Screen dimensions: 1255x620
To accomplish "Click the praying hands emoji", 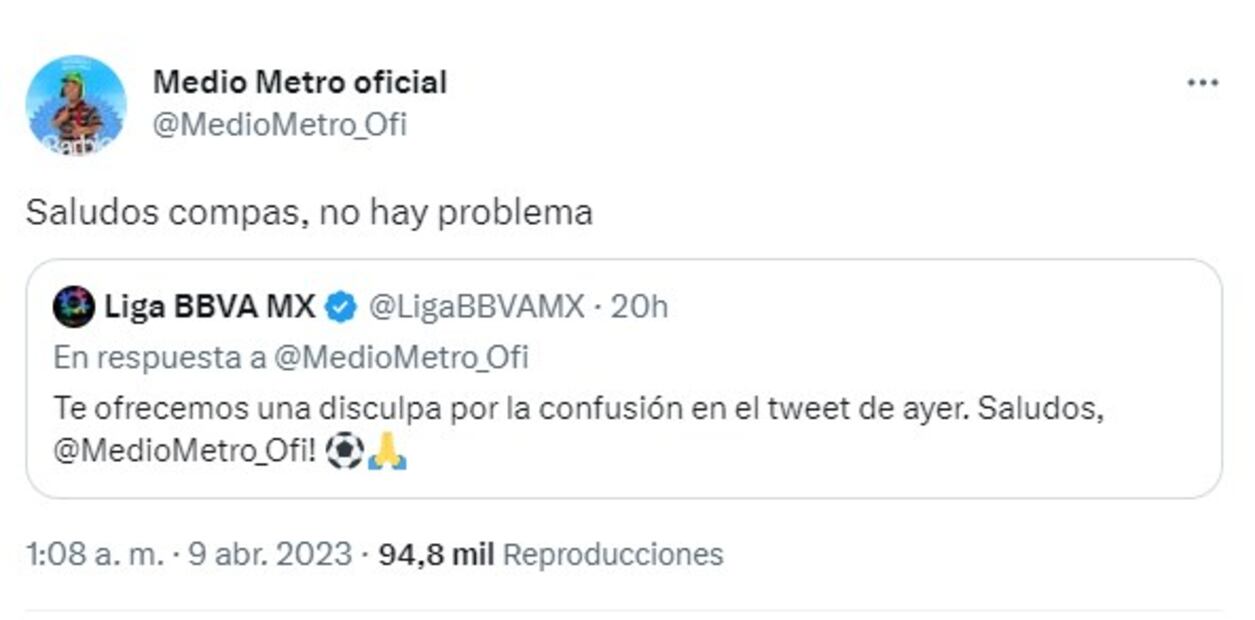I will (387, 451).
